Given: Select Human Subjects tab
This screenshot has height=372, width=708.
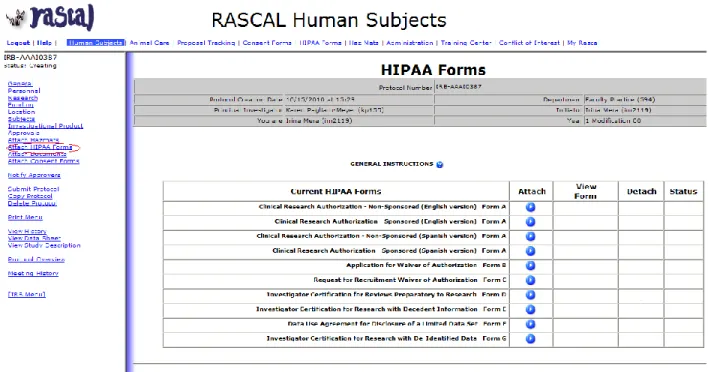Looking at the screenshot, I should 95,43.
